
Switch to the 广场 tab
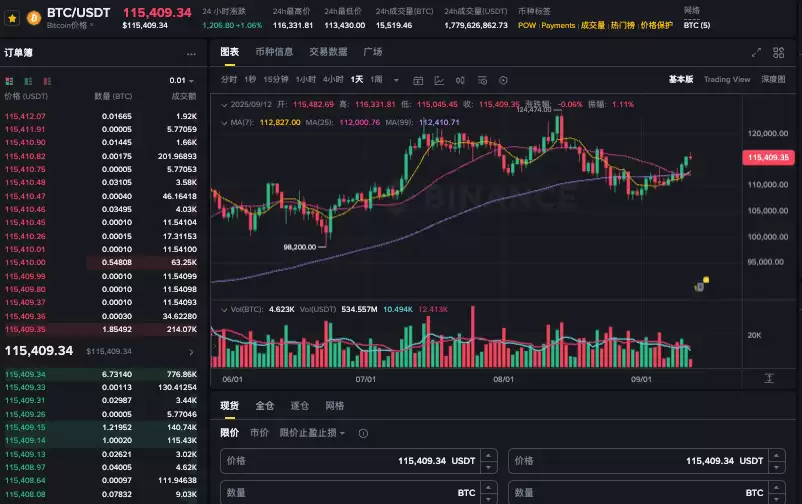(373, 52)
